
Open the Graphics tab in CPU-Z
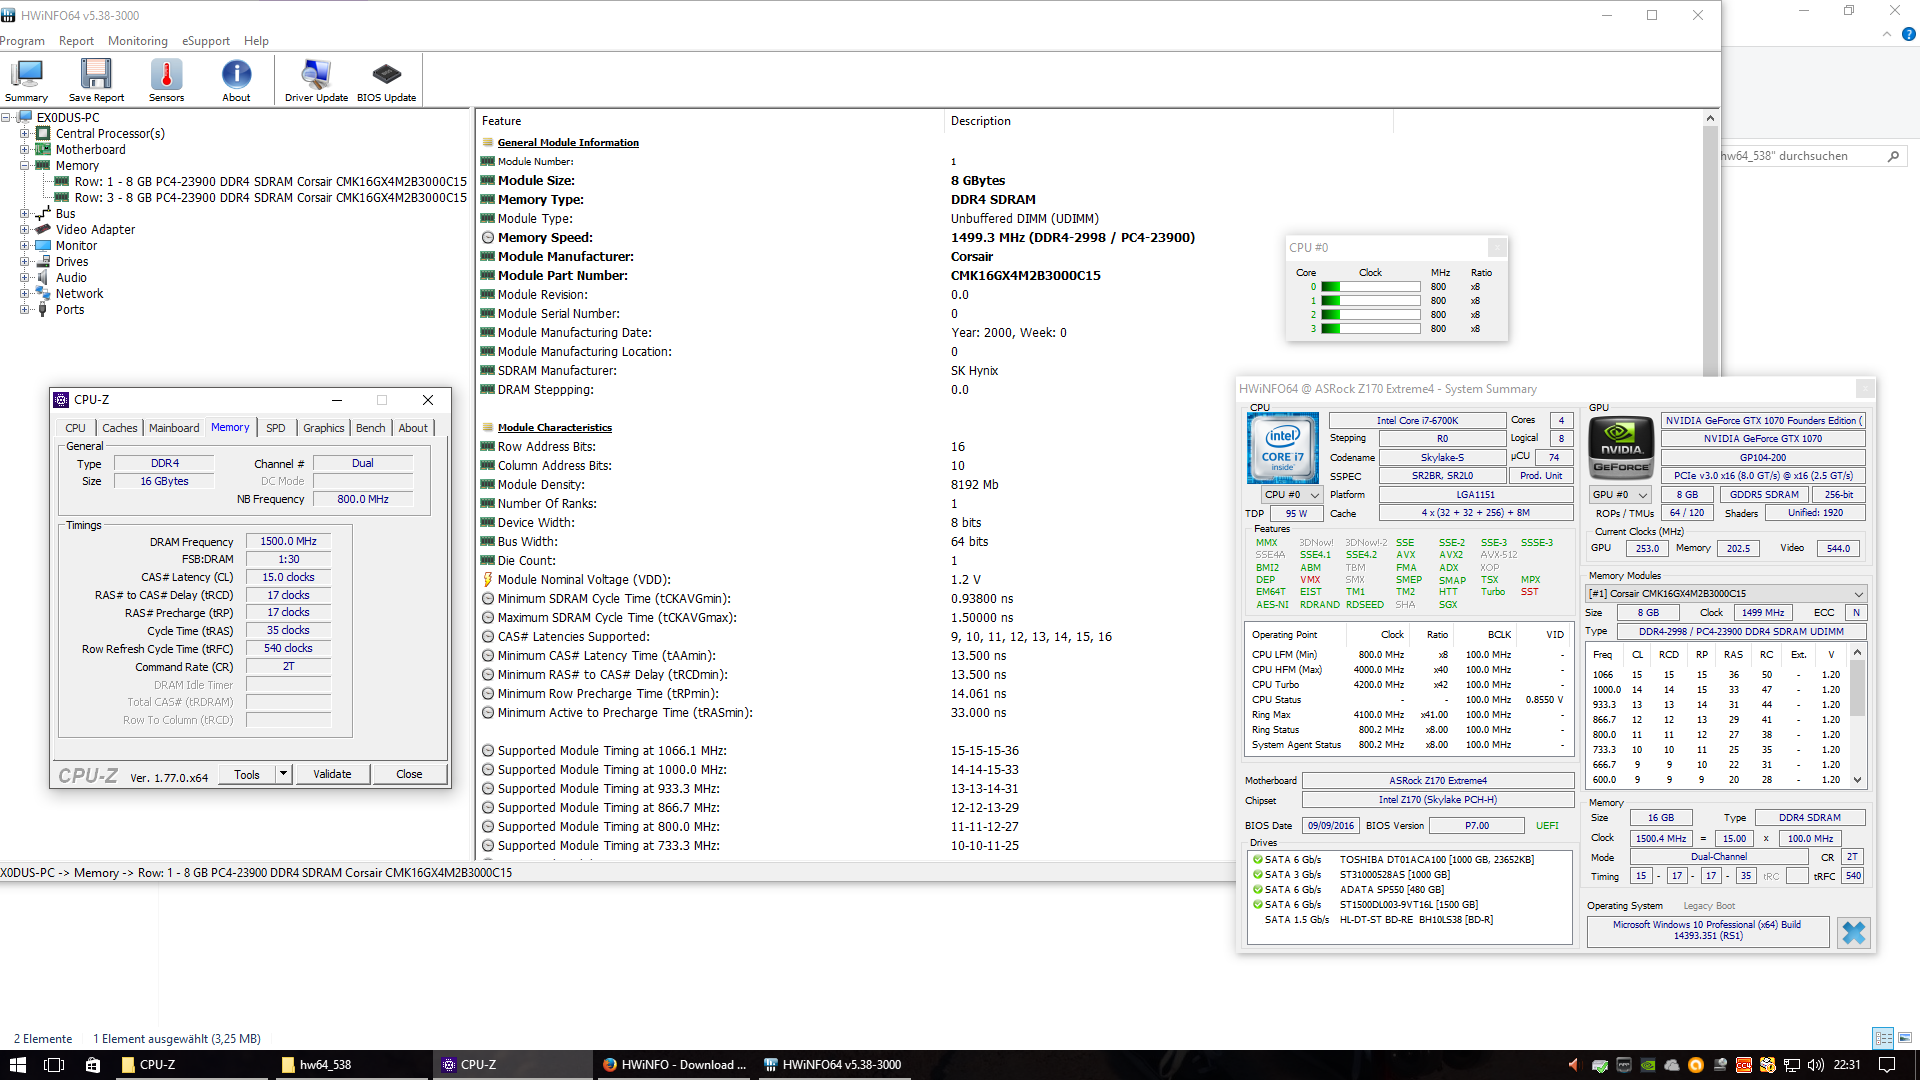(x=324, y=428)
